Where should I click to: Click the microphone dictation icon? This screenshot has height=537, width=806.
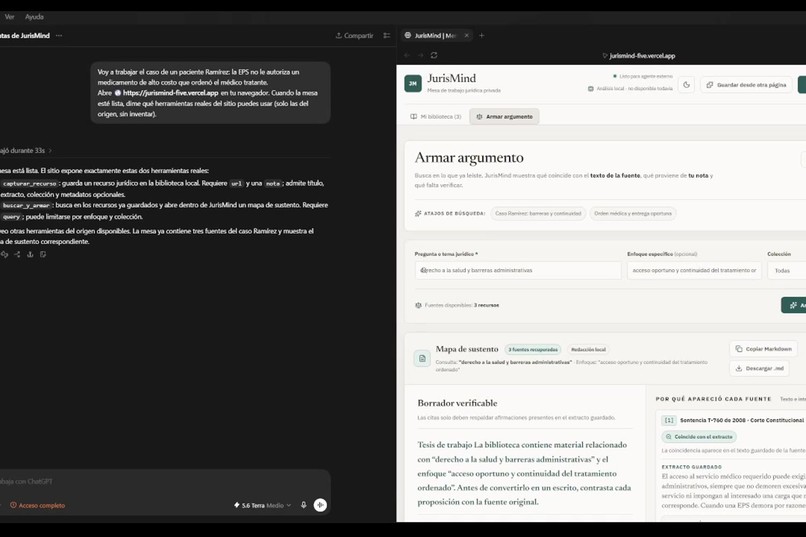304,505
